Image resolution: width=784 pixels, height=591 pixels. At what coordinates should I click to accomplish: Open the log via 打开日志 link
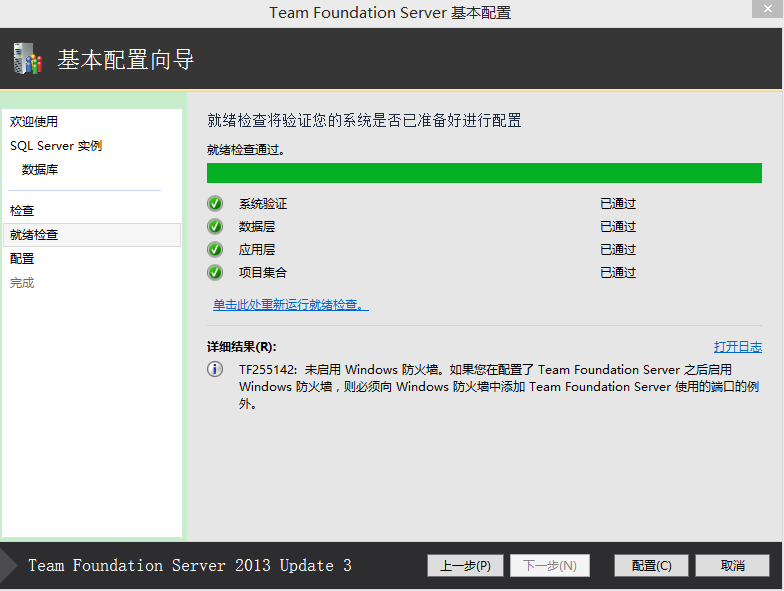[x=738, y=346]
